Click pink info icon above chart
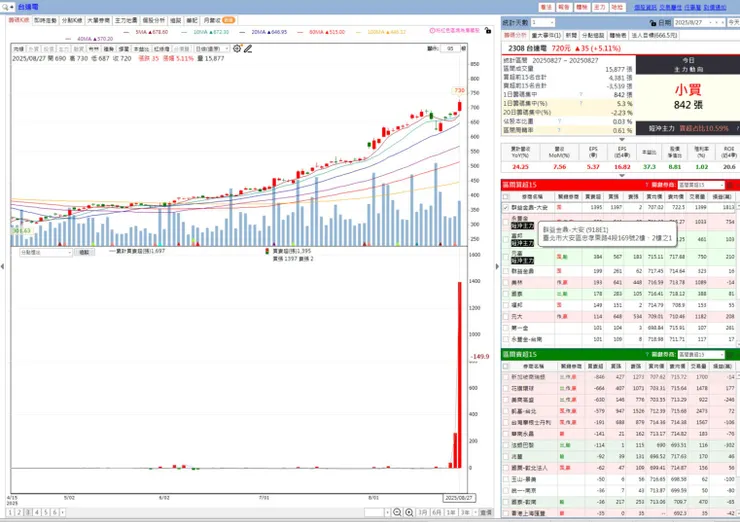Image resolution: width=740 pixels, height=522 pixels. [x=432, y=31]
